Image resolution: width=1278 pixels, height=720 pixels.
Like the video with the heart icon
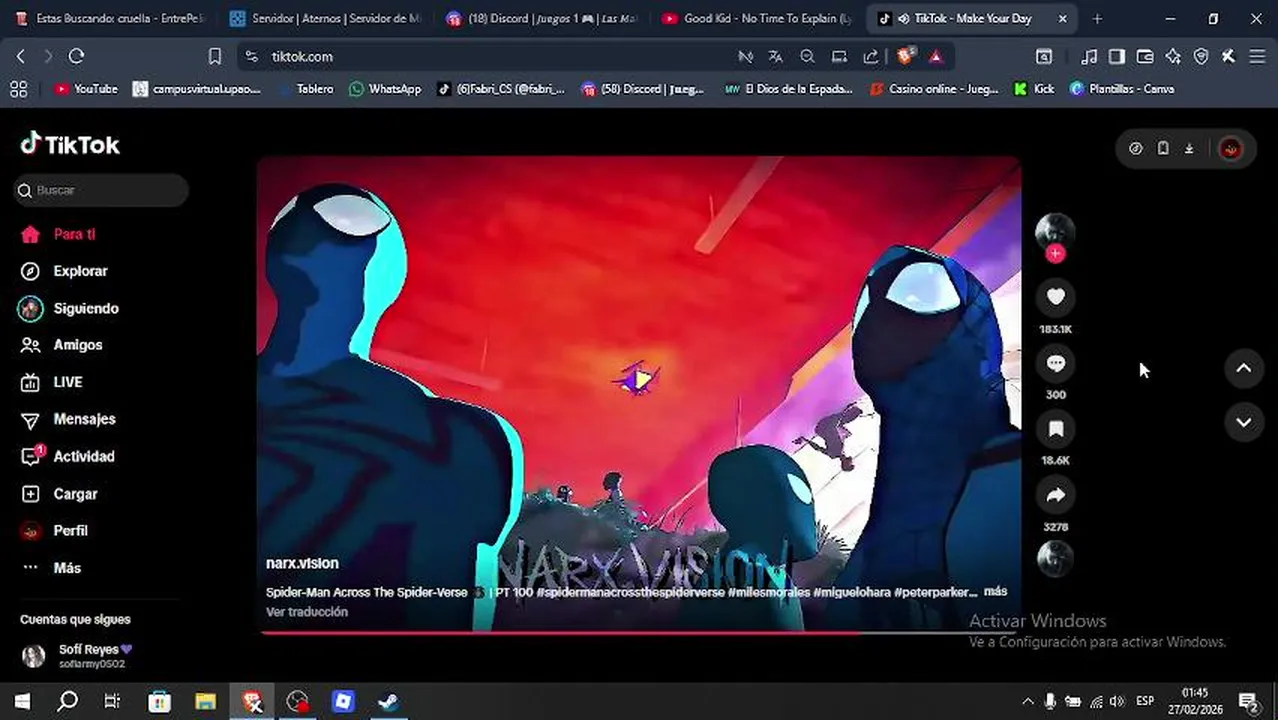(x=1055, y=297)
